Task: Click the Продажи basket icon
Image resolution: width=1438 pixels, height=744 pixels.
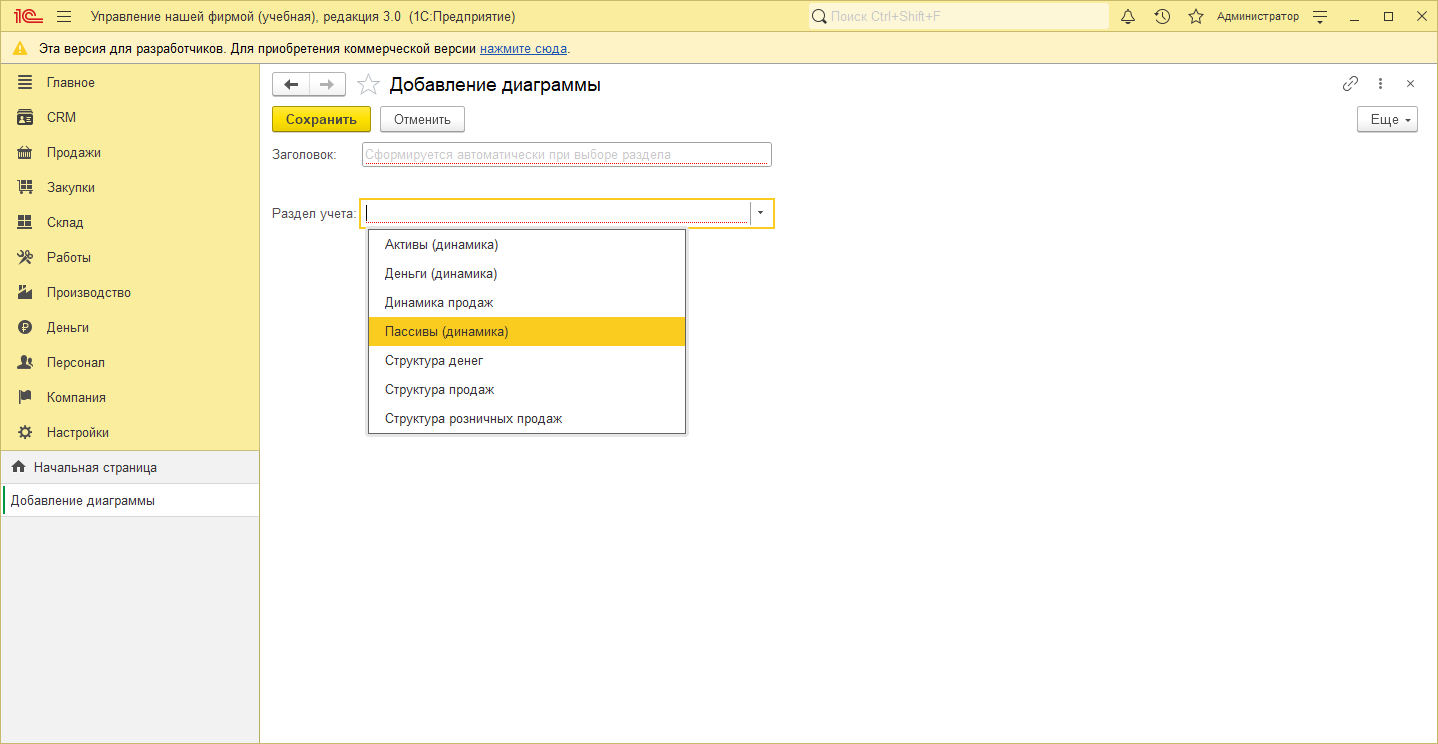Action: (x=25, y=152)
